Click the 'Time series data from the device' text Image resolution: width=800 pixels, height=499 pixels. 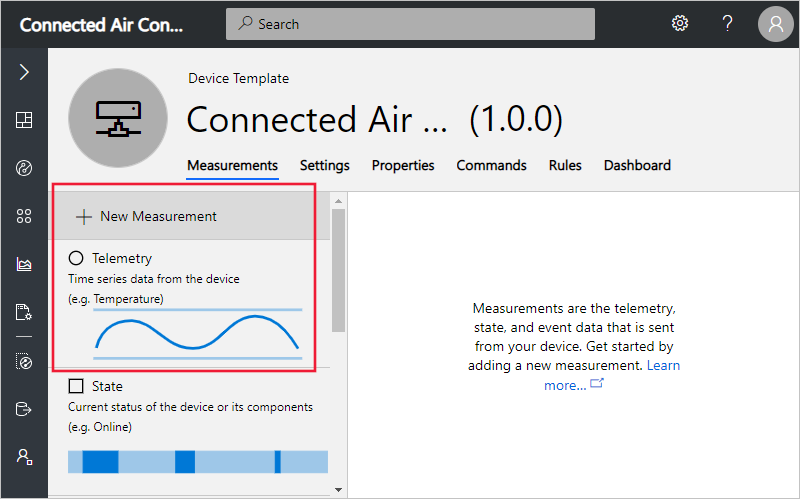pos(154,279)
